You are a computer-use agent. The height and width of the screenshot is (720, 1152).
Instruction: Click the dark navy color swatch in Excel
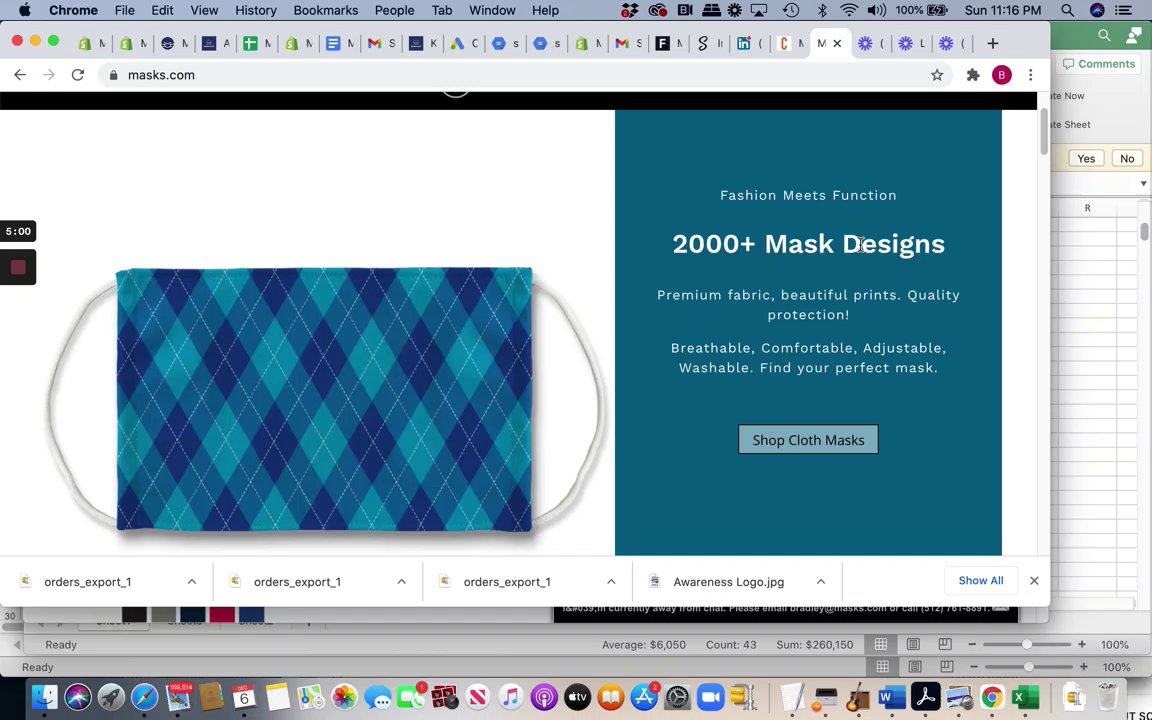(192, 615)
